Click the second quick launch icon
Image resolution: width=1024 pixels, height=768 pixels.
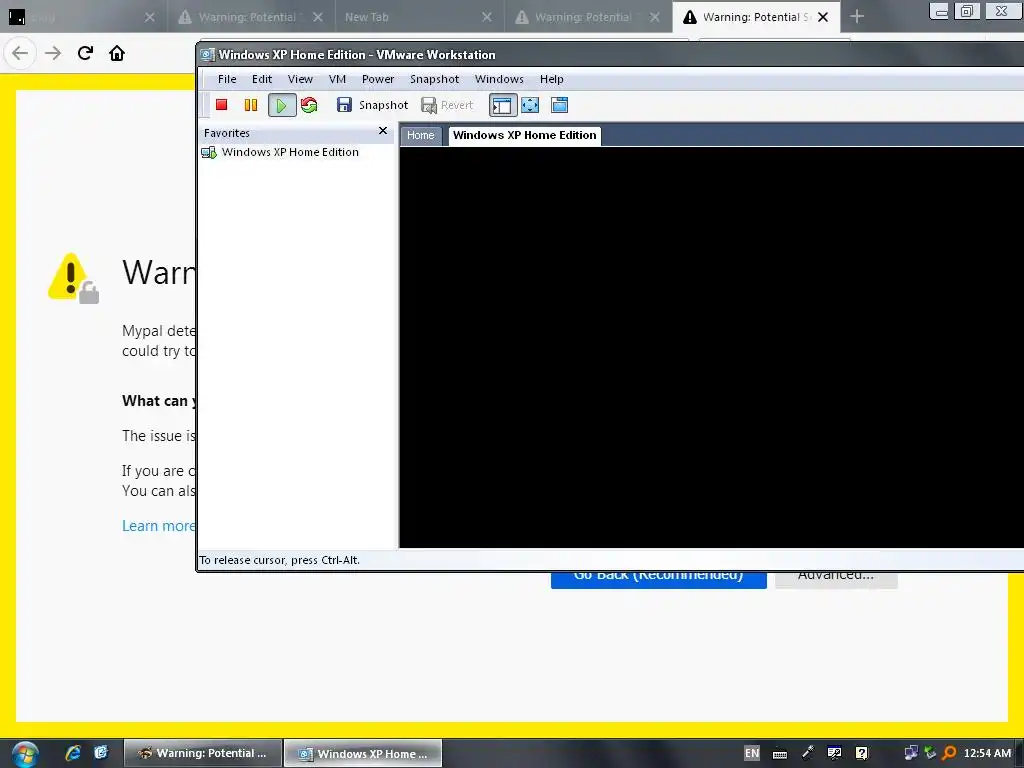pyautogui.click(x=101, y=753)
